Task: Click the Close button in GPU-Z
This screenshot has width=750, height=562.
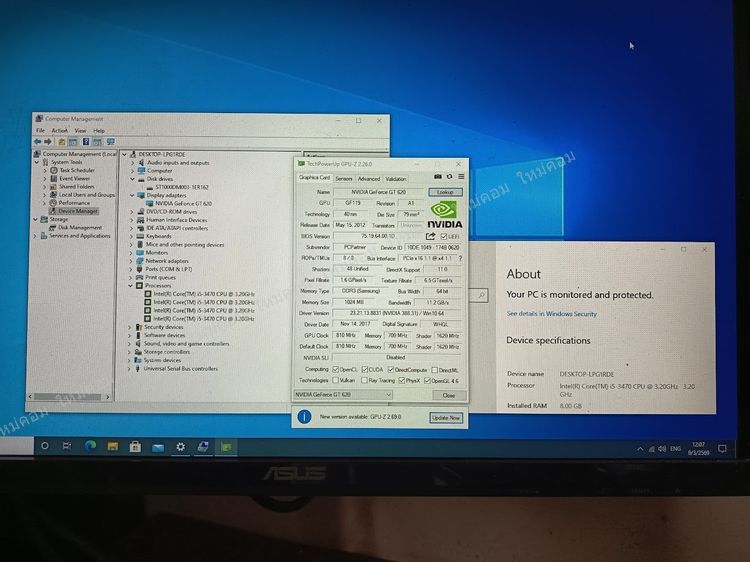Action: pos(449,395)
